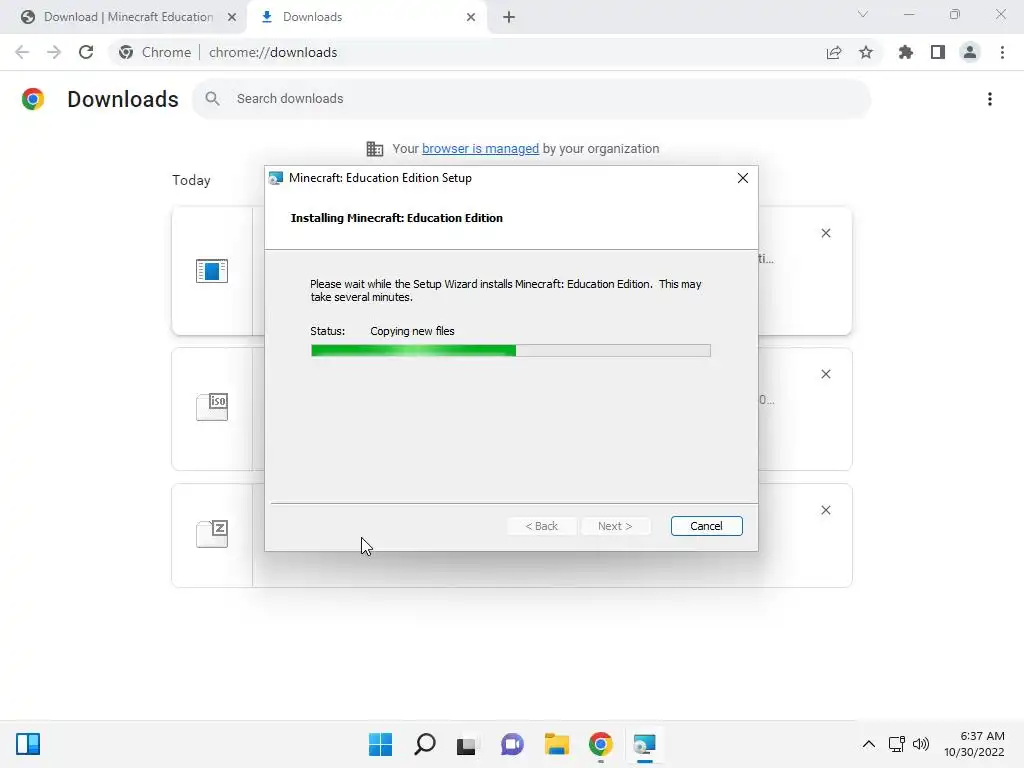Image resolution: width=1024 pixels, height=768 pixels.
Task: Go forward to the next page
Action: [x=54, y=52]
